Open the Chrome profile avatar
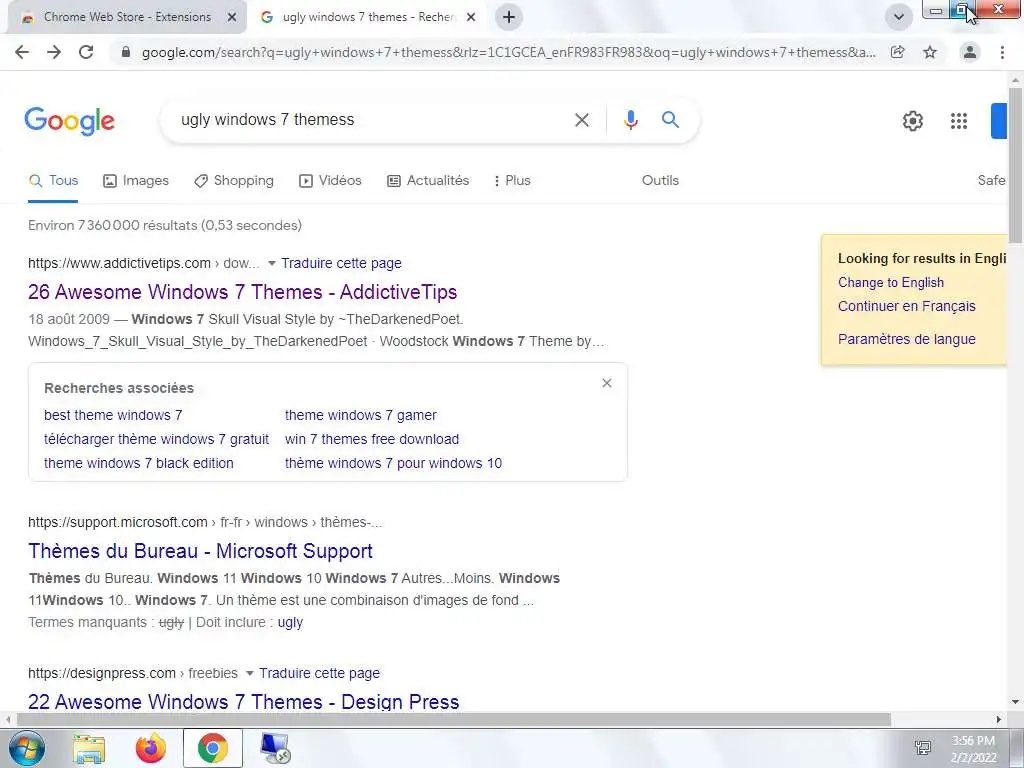This screenshot has height=768, width=1024. pos(970,52)
